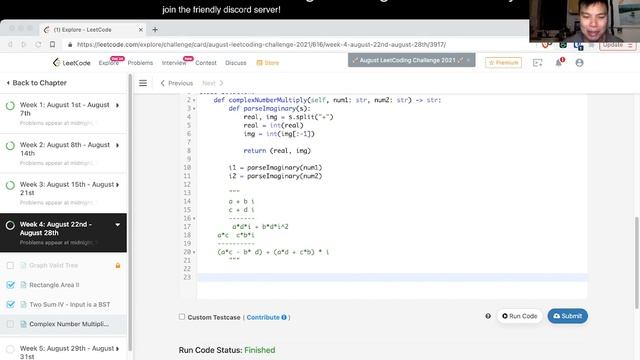Open the Rectangle Area II problem

click(x=54, y=285)
